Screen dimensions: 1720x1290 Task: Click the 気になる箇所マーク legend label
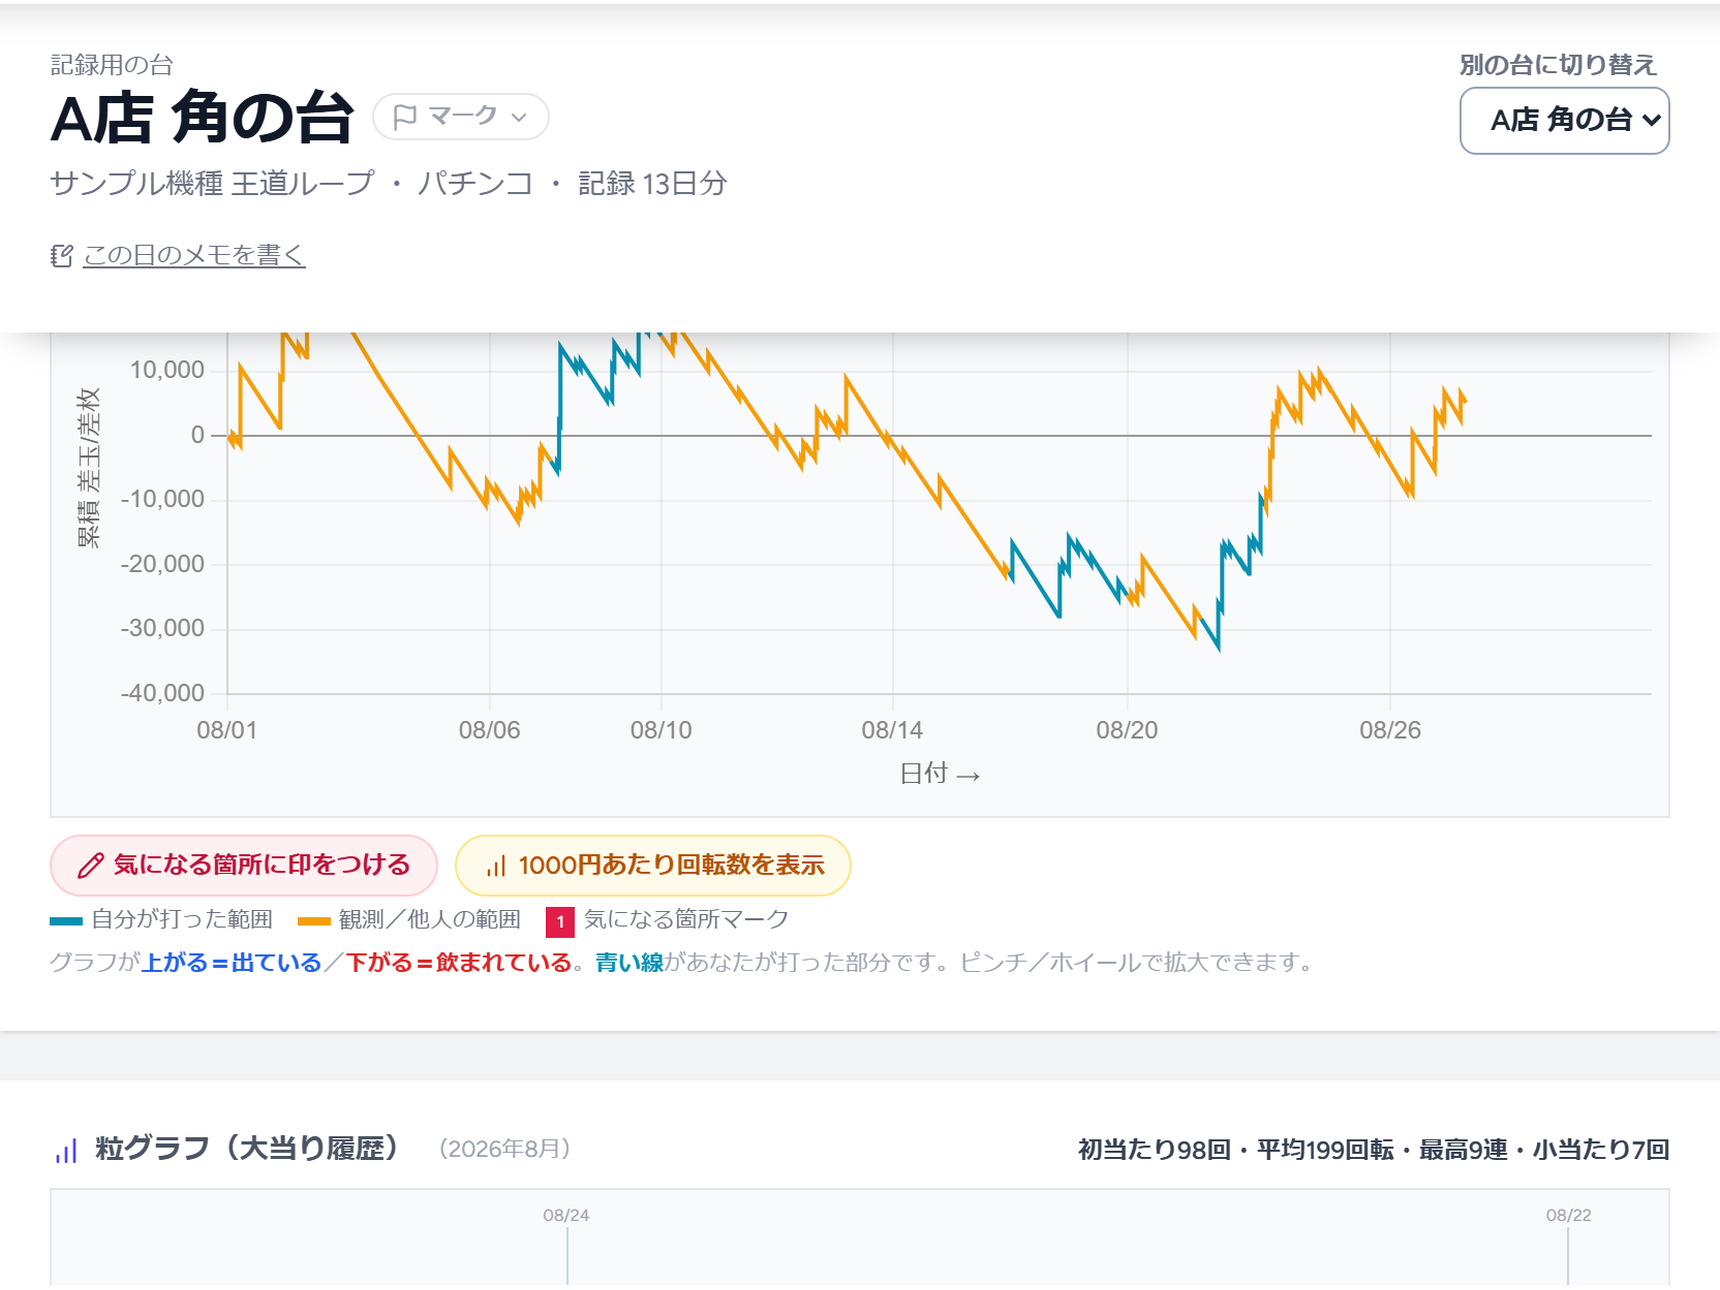pyautogui.click(x=686, y=920)
